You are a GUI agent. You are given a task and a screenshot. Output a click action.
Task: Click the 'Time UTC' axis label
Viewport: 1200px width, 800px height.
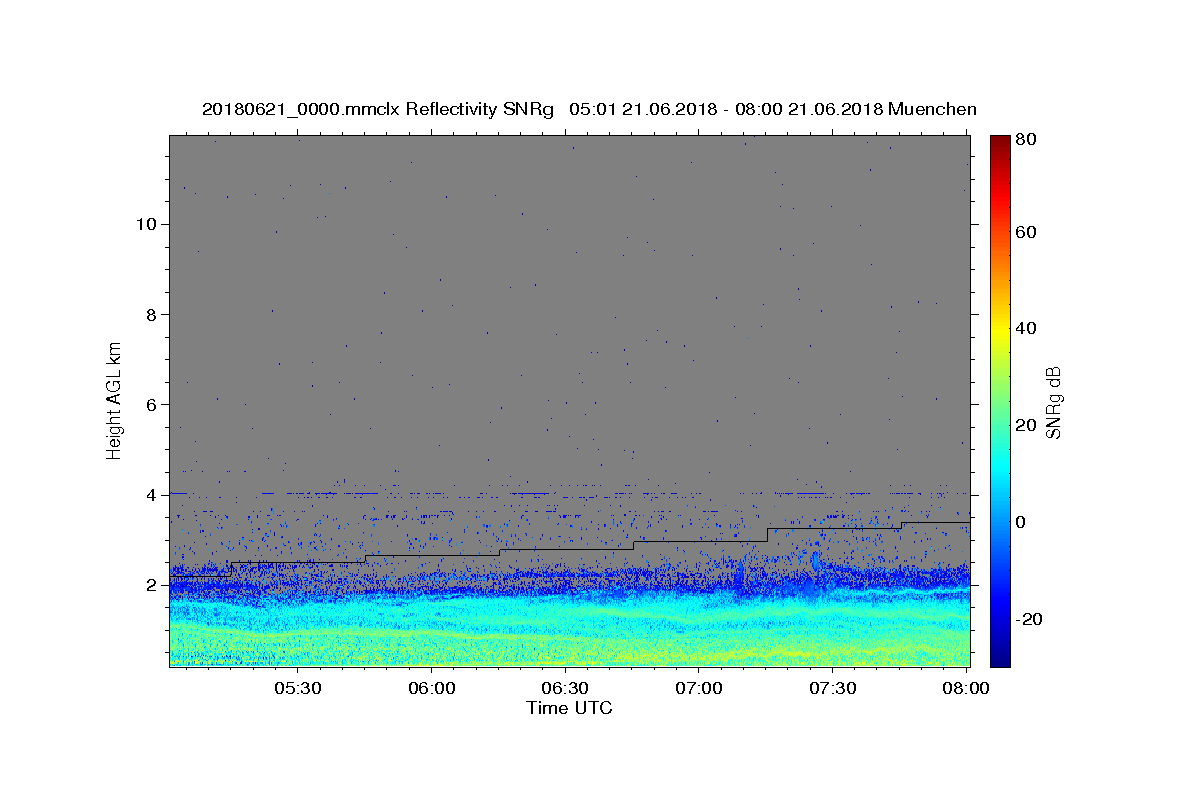[x=569, y=708]
